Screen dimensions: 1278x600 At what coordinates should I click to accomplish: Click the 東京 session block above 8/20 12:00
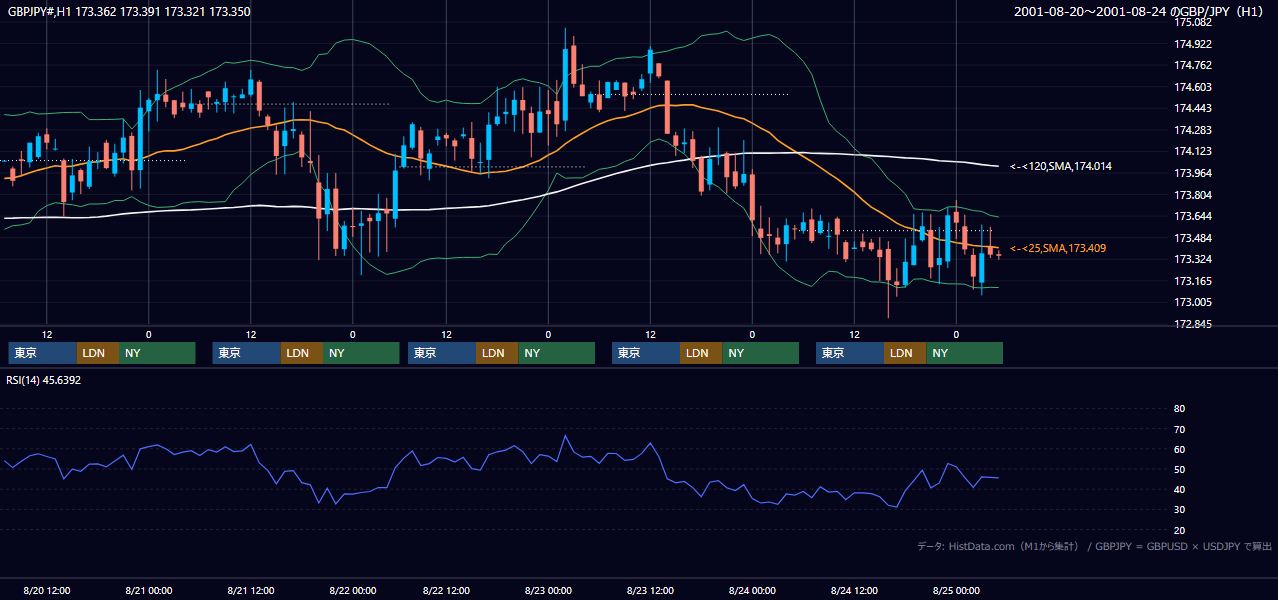42,353
